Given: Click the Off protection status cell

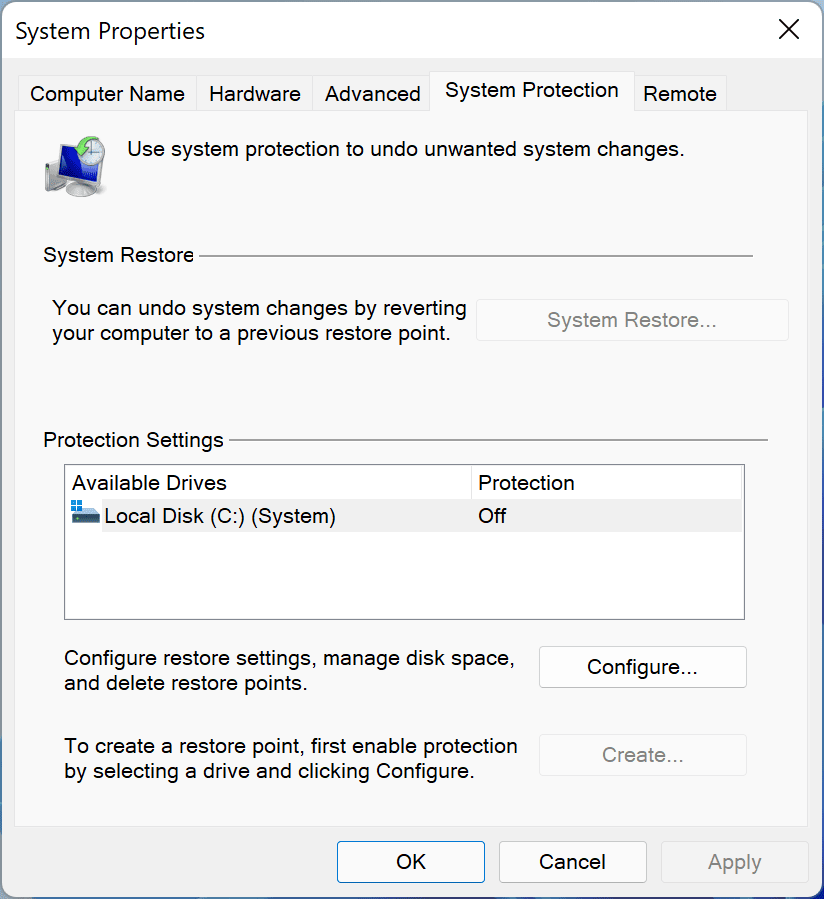Looking at the screenshot, I should coord(492,515).
